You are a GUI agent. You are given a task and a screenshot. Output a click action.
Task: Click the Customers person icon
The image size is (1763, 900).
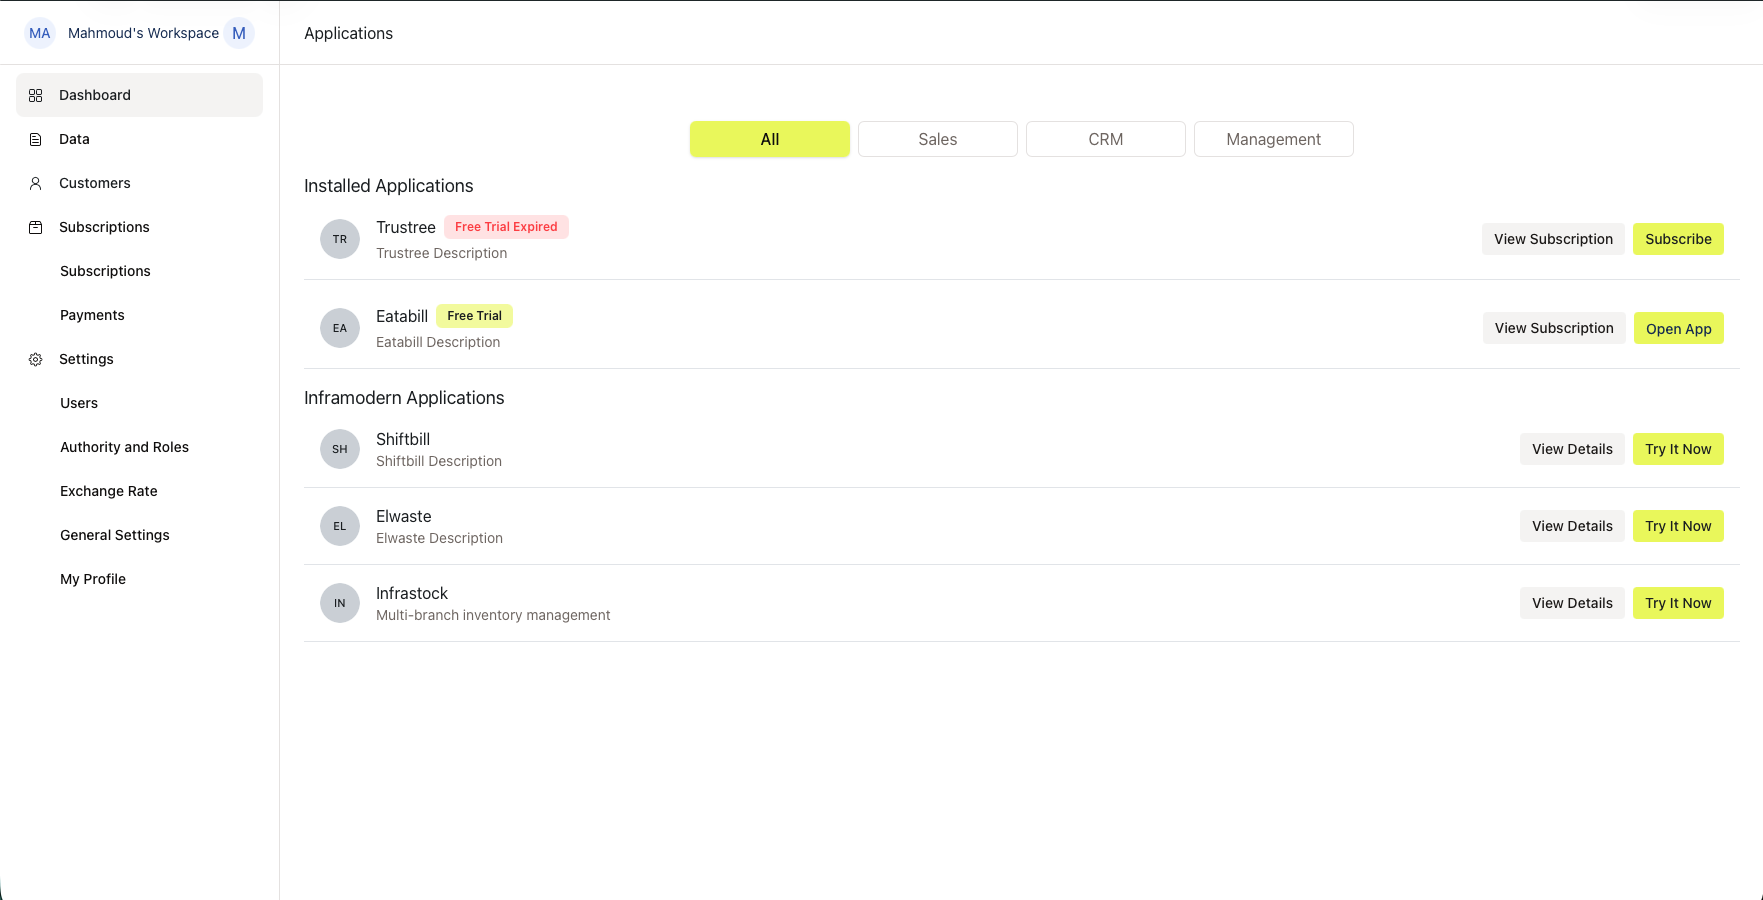36,183
